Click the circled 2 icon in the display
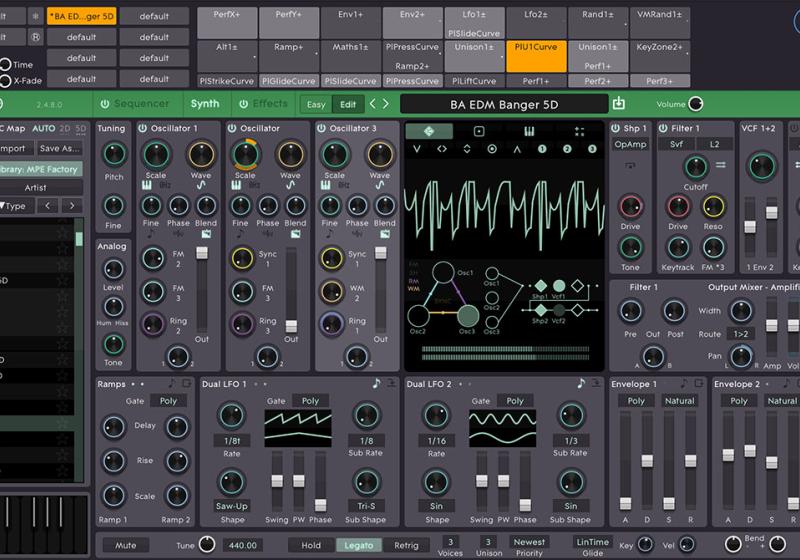This screenshot has height=560, width=800. [x=567, y=149]
